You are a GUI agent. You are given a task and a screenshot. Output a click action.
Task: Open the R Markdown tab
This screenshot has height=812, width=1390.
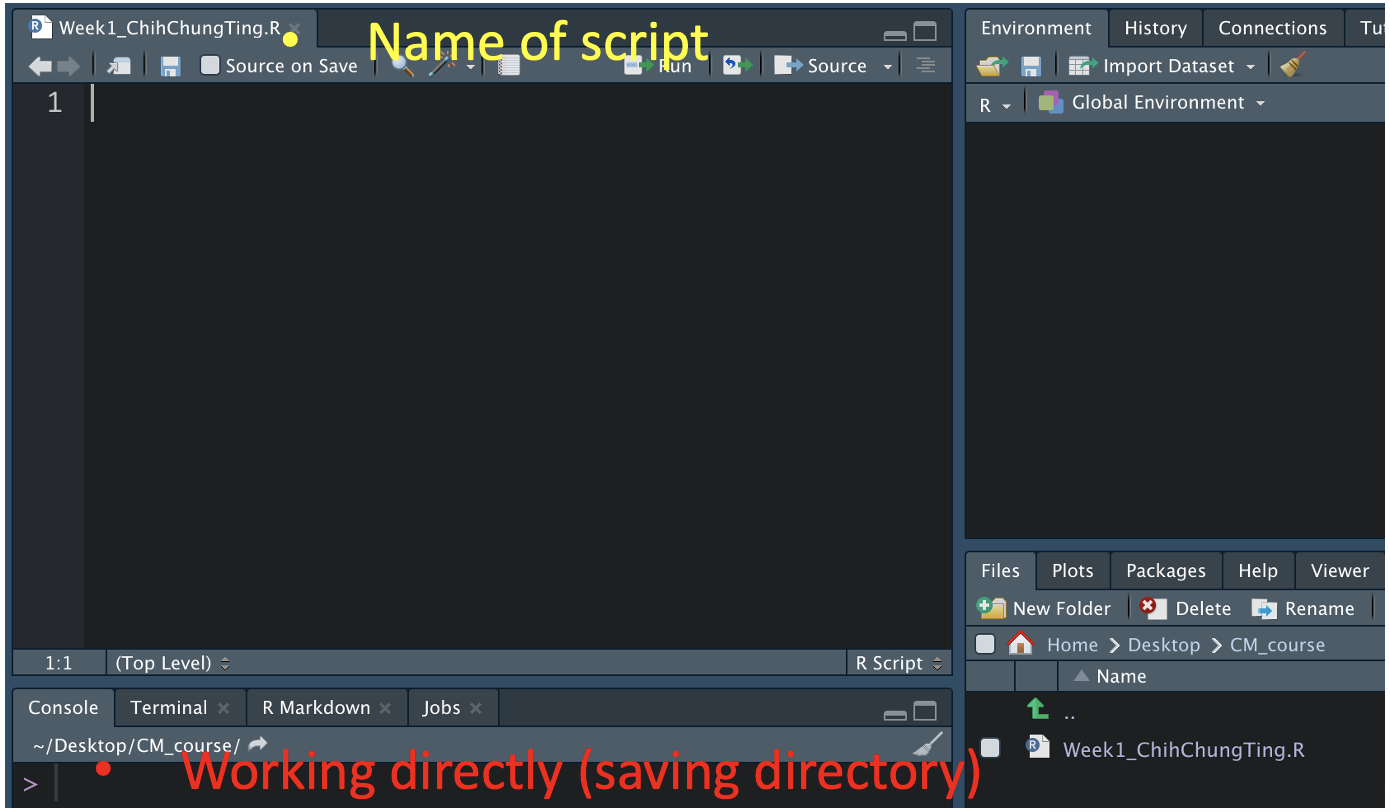coord(316,708)
